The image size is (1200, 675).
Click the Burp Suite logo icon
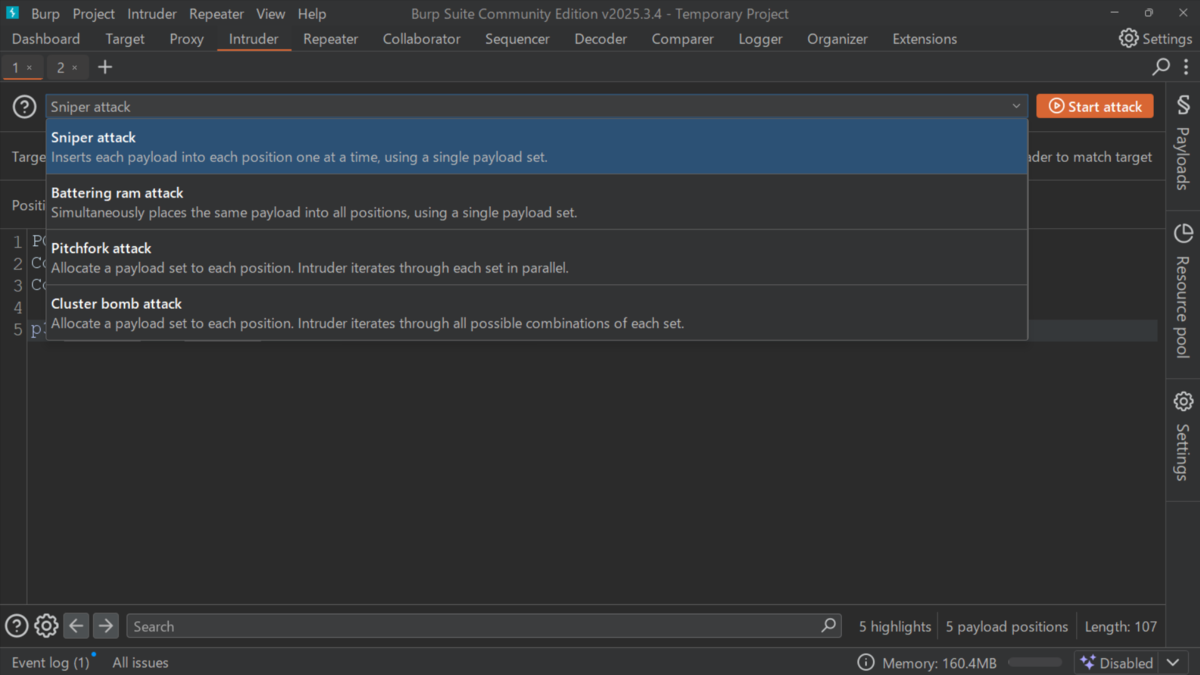point(13,13)
